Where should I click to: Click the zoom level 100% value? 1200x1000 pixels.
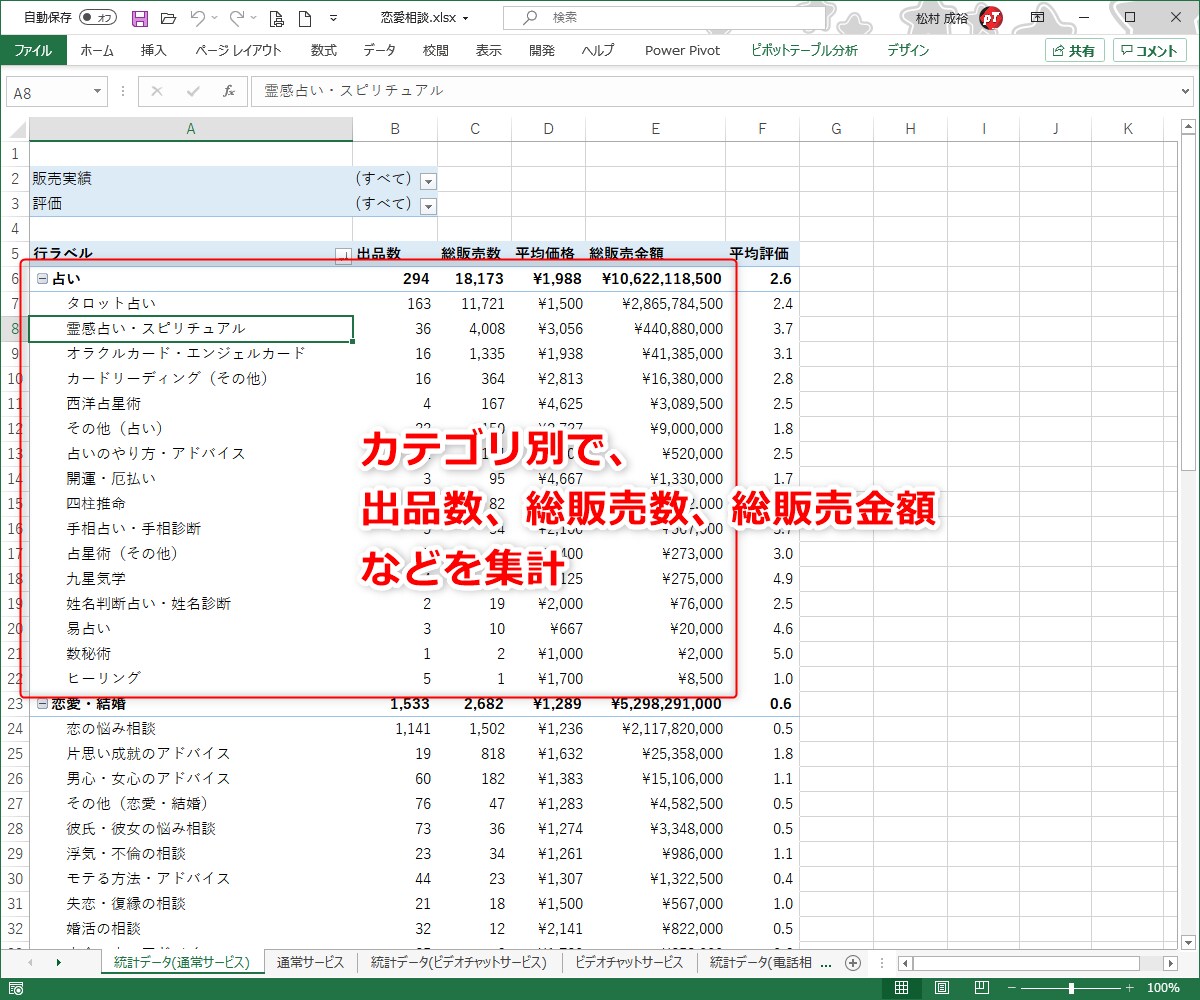(x=1163, y=988)
